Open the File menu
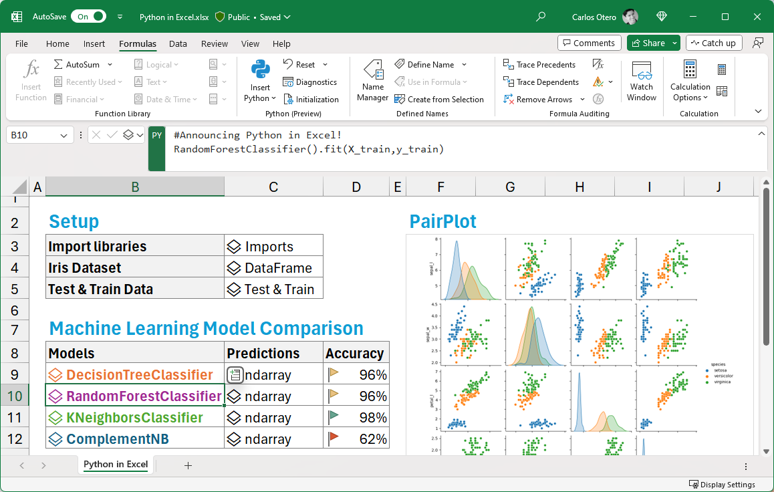 [22, 43]
